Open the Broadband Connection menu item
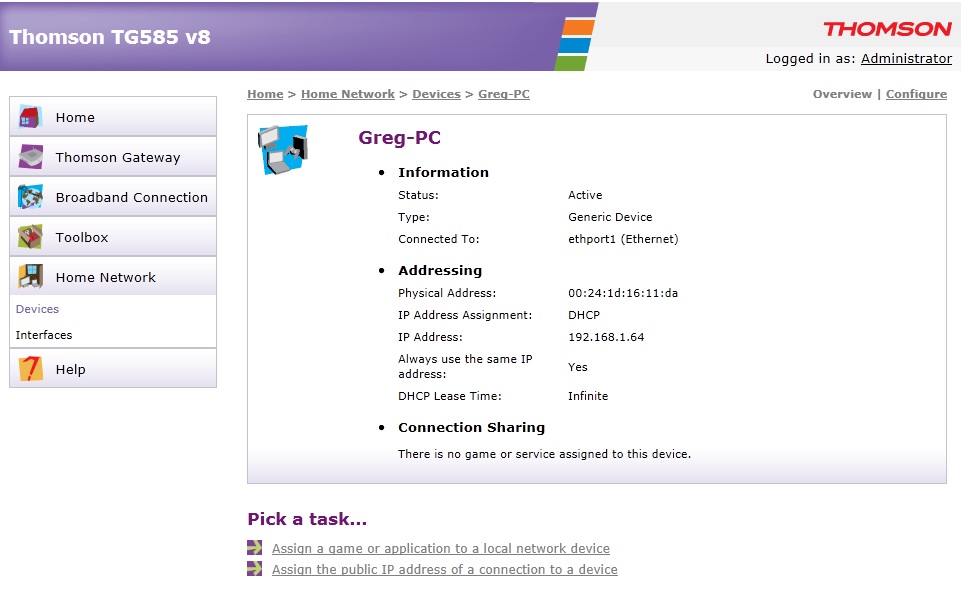 tap(113, 197)
